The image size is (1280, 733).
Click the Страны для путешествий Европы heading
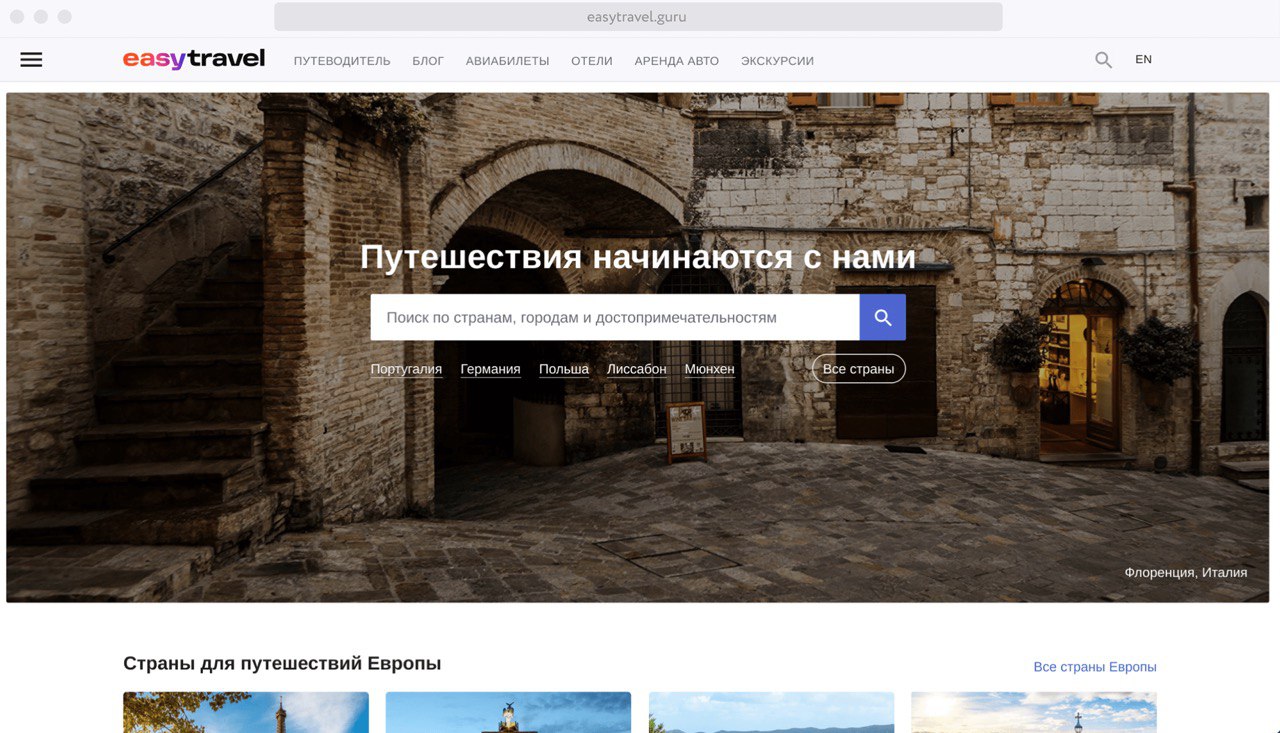(282, 663)
